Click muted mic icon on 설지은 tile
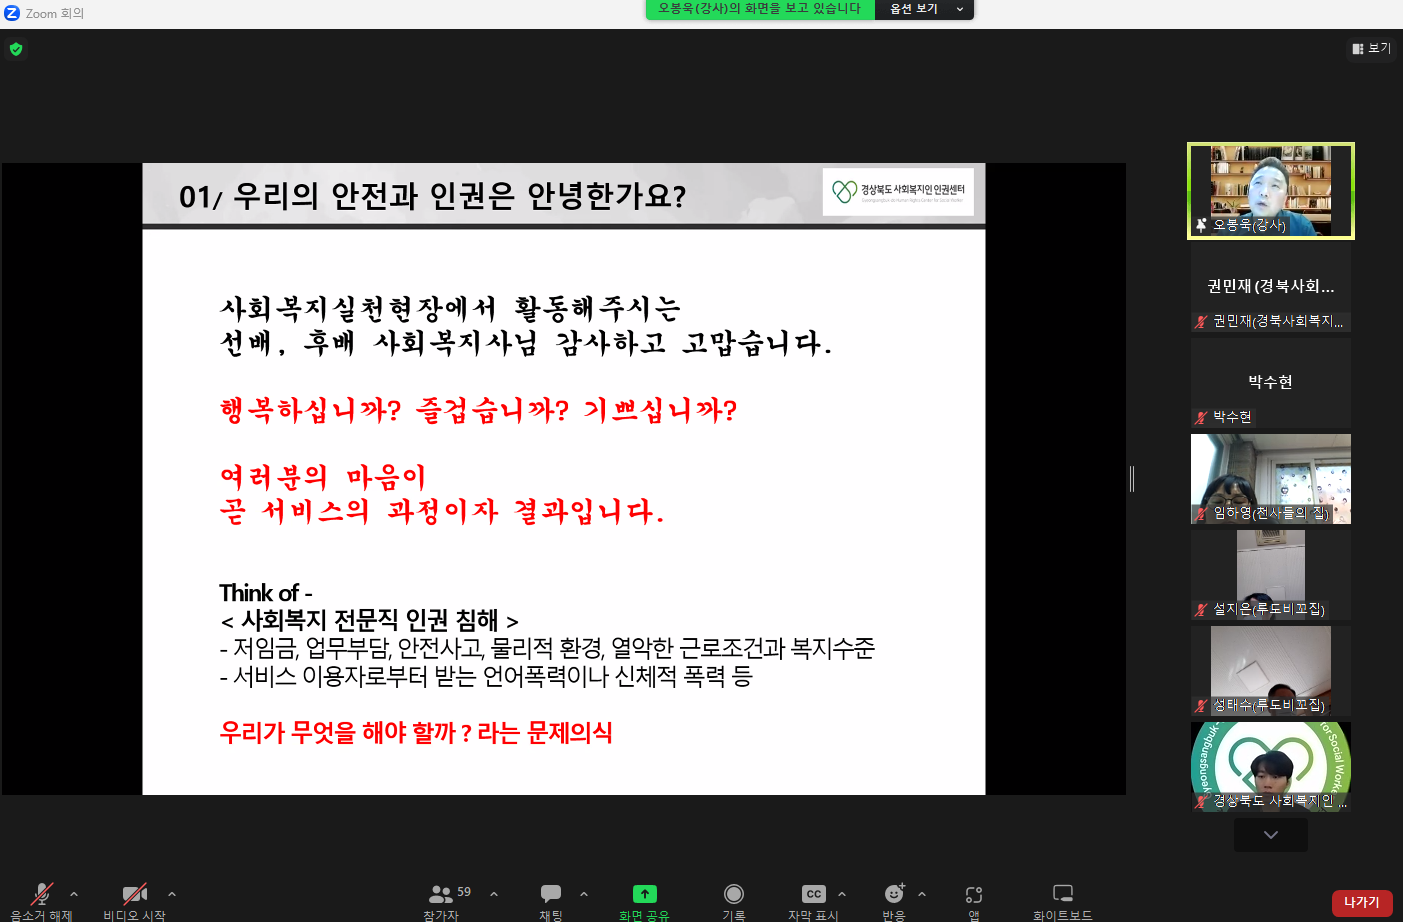Viewport: 1403px width, 922px height. click(1201, 609)
